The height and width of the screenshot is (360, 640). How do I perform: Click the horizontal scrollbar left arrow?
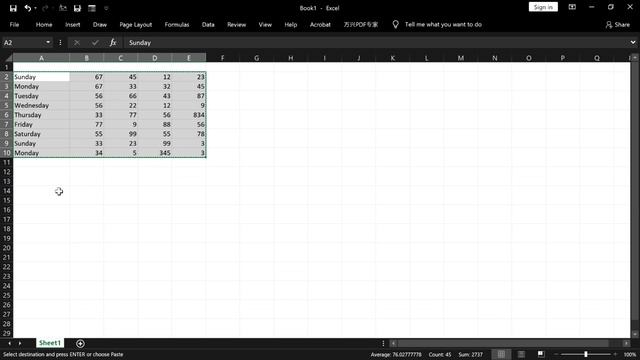tap(393, 343)
